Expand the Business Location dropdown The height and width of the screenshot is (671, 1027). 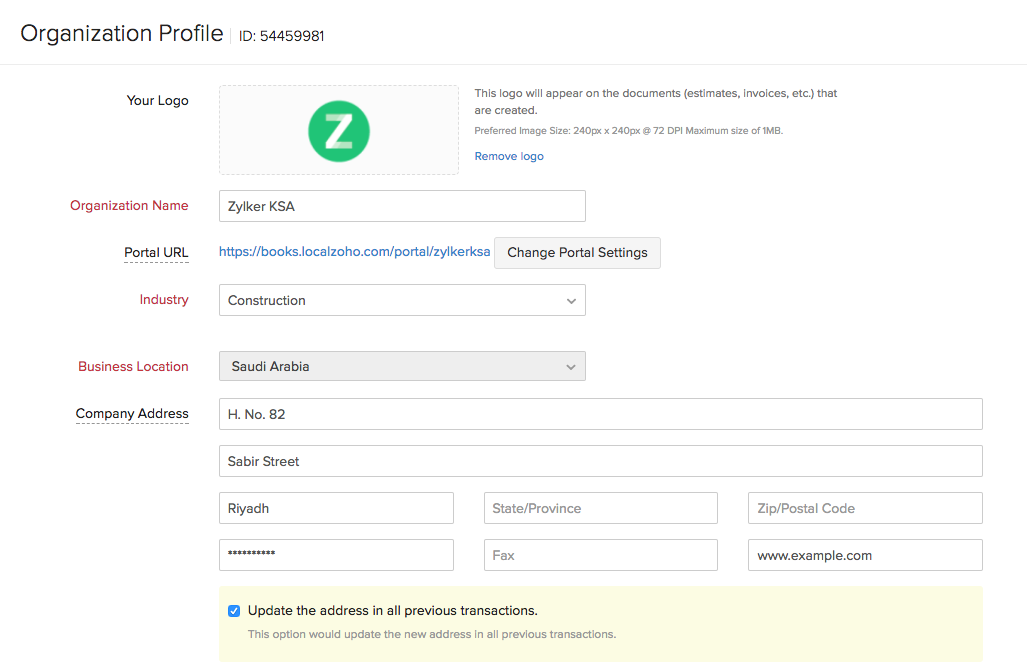[401, 366]
